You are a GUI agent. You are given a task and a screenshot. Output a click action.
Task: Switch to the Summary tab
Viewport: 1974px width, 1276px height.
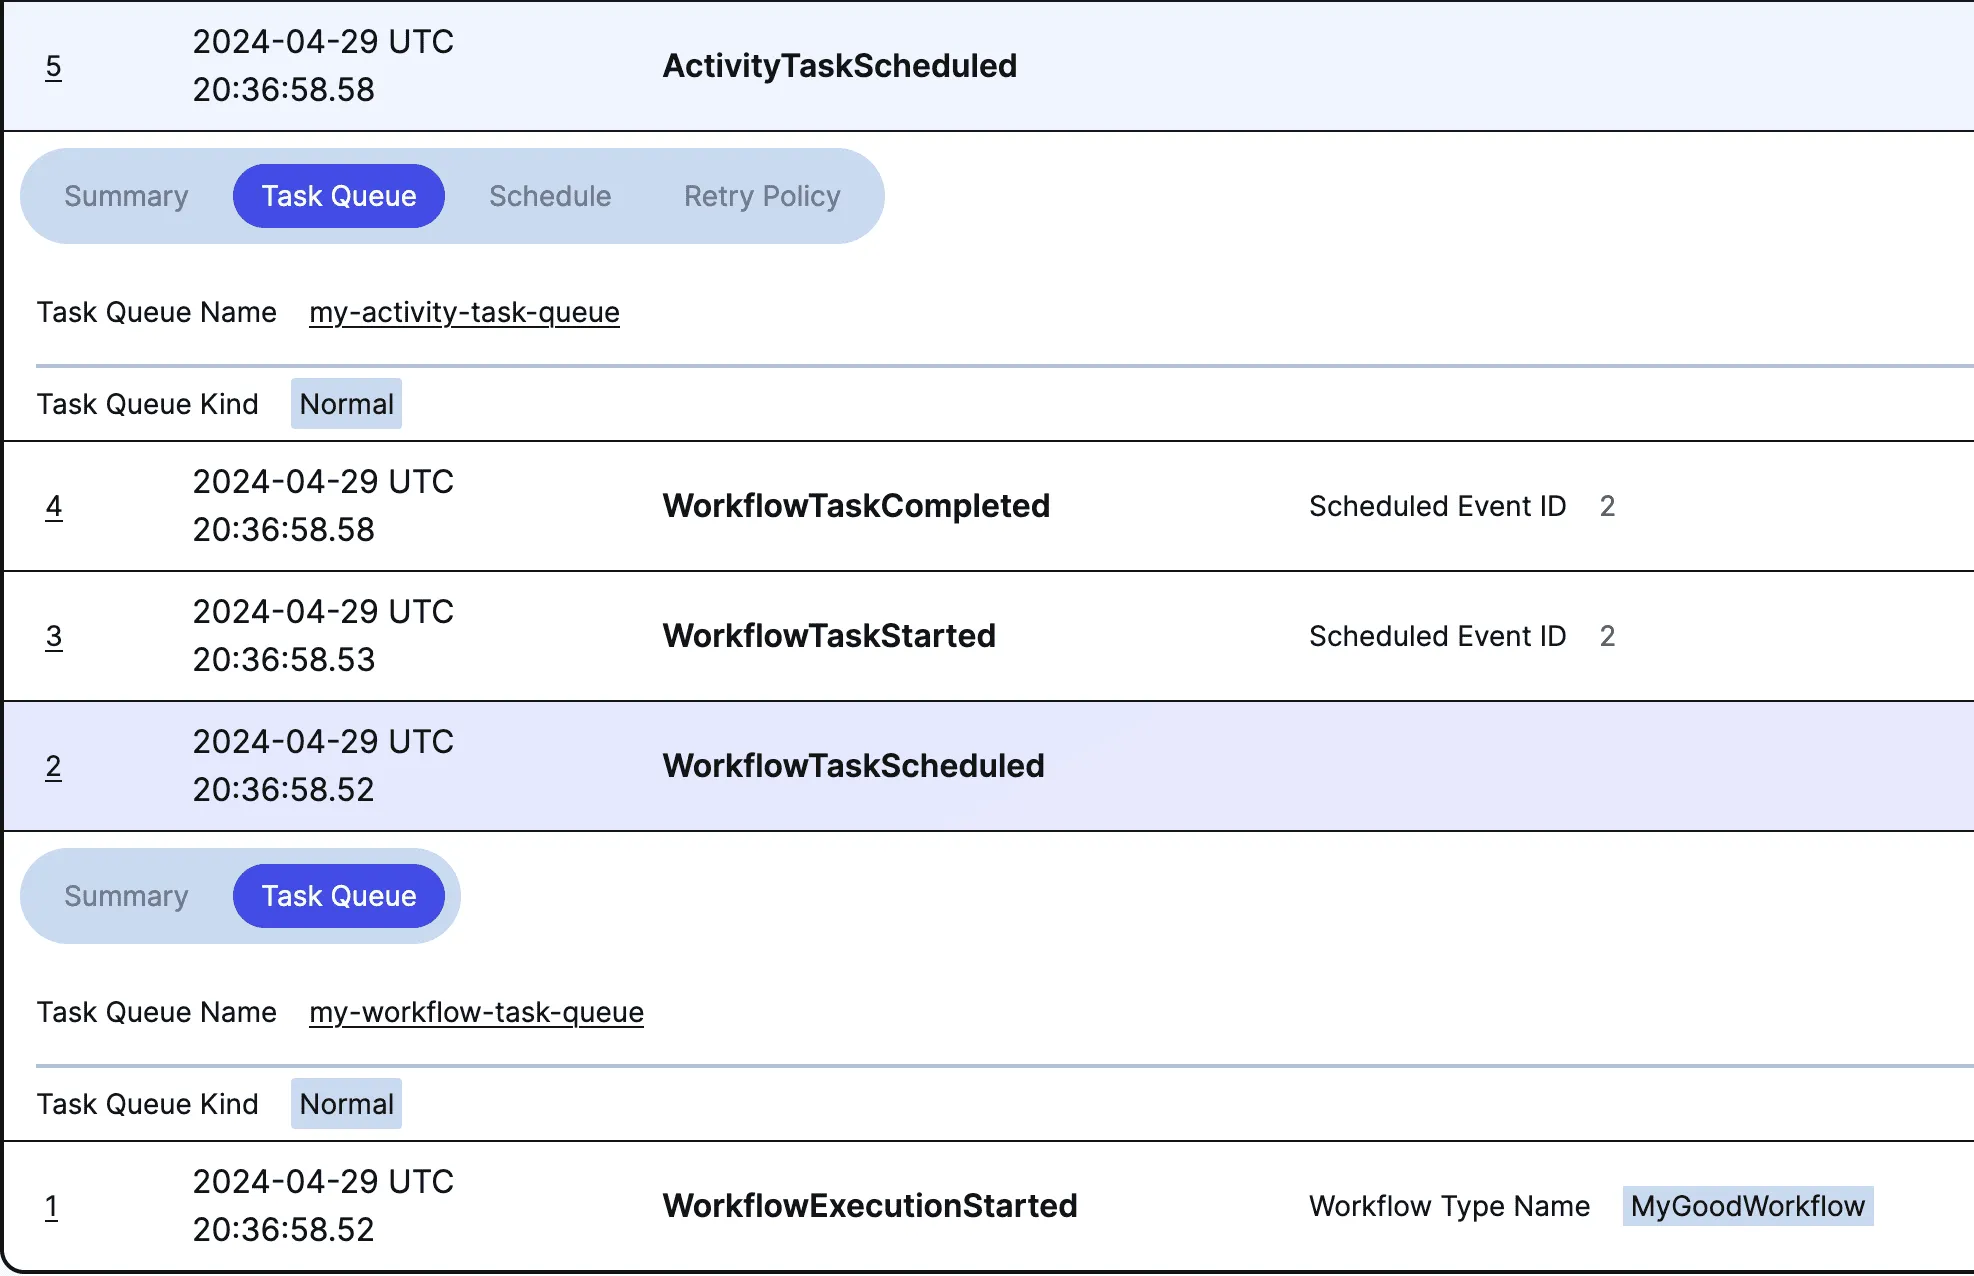(126, 196)
